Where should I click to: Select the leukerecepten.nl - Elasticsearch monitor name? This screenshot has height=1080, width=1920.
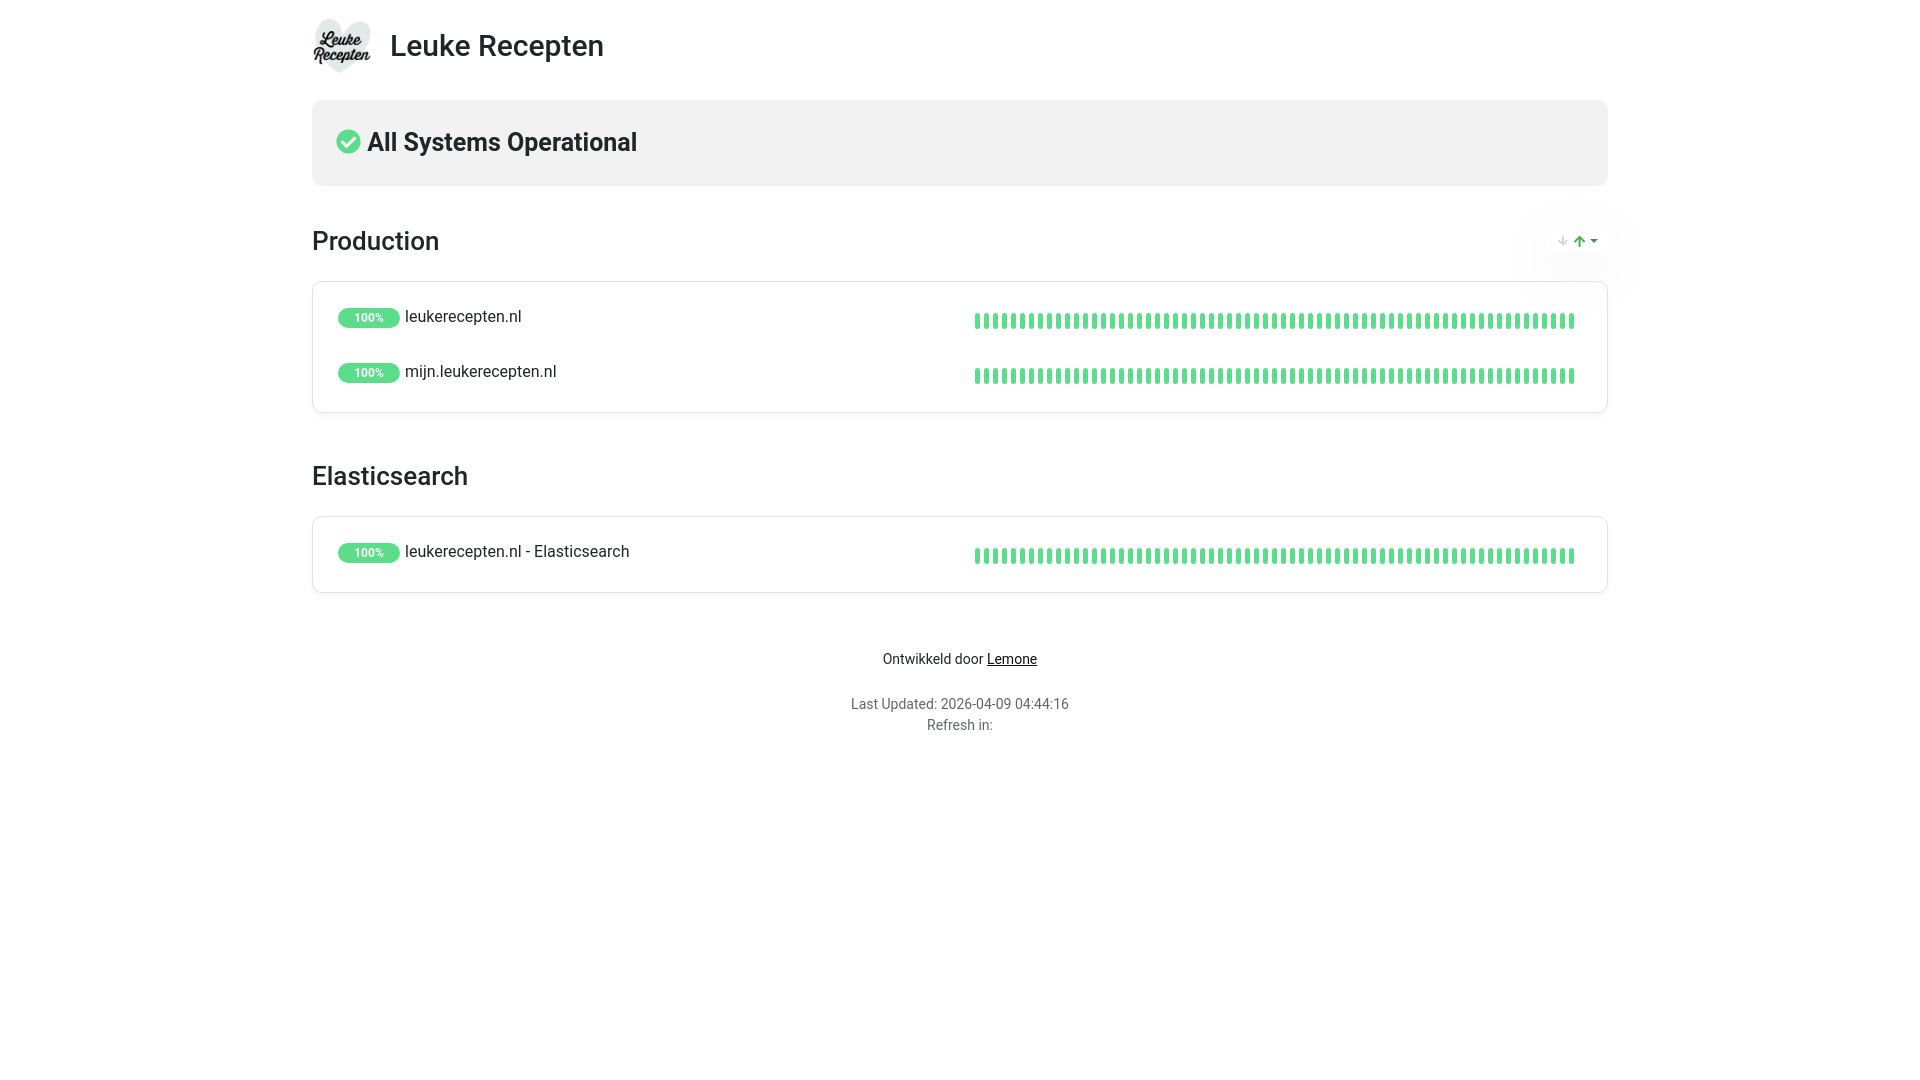517,552
